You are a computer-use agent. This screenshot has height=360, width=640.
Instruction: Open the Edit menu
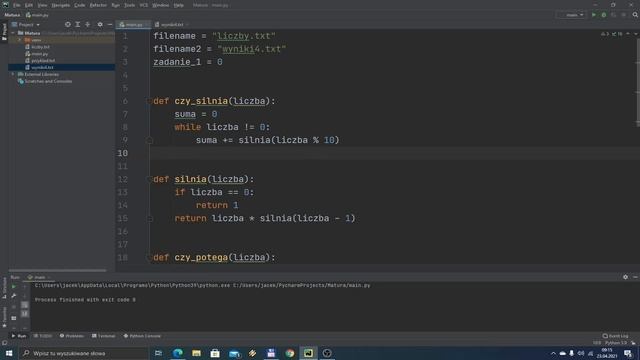click(29, 5)
